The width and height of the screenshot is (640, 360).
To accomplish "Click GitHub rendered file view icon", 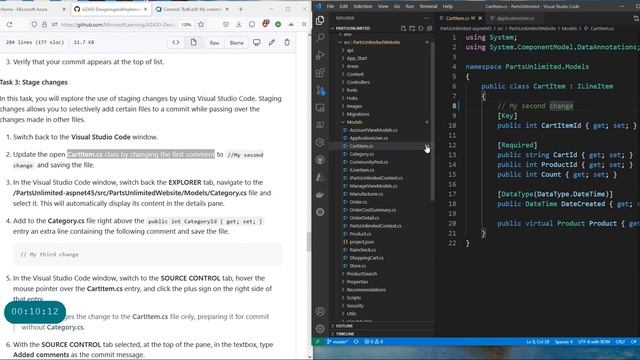I will point(193,42).
